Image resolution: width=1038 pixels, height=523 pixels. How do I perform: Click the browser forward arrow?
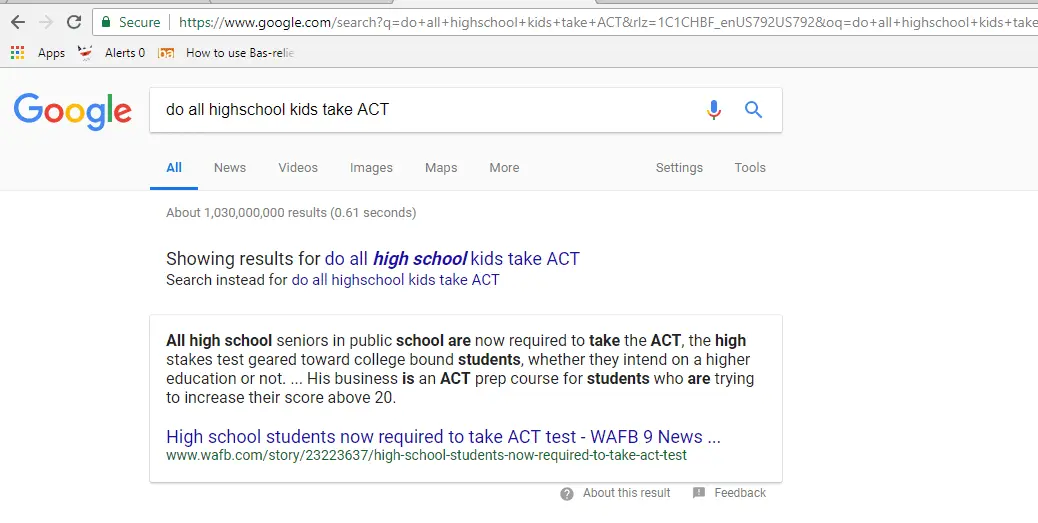[x=46, y=22]
